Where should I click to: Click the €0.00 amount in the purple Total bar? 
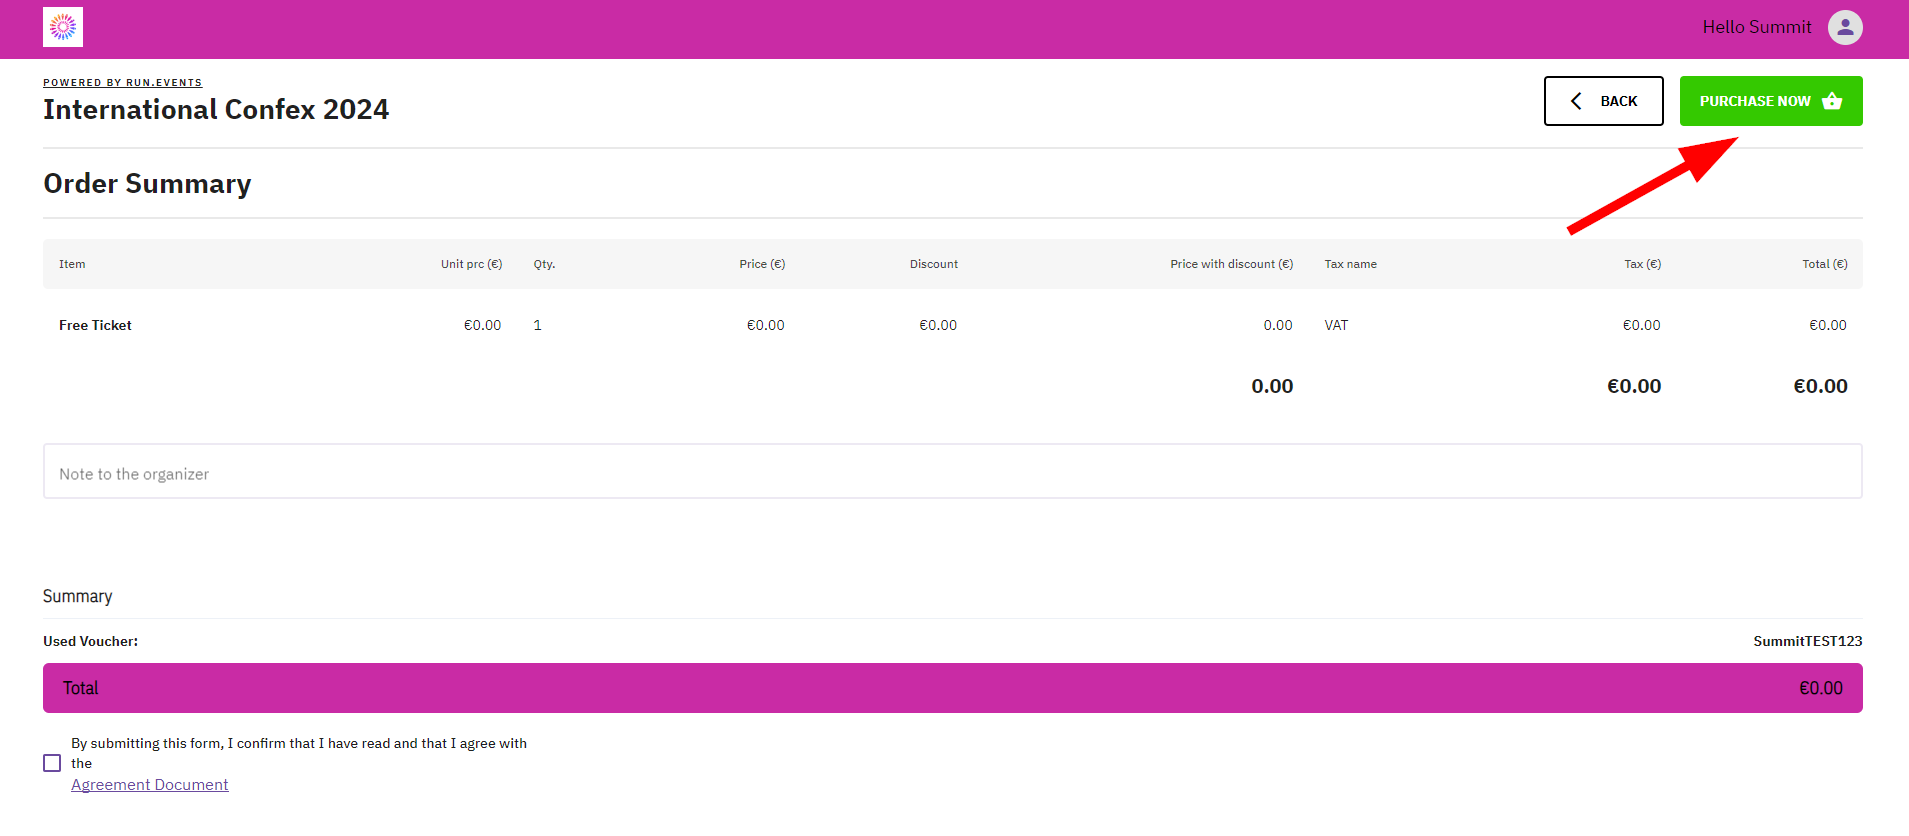point(1821,688)
